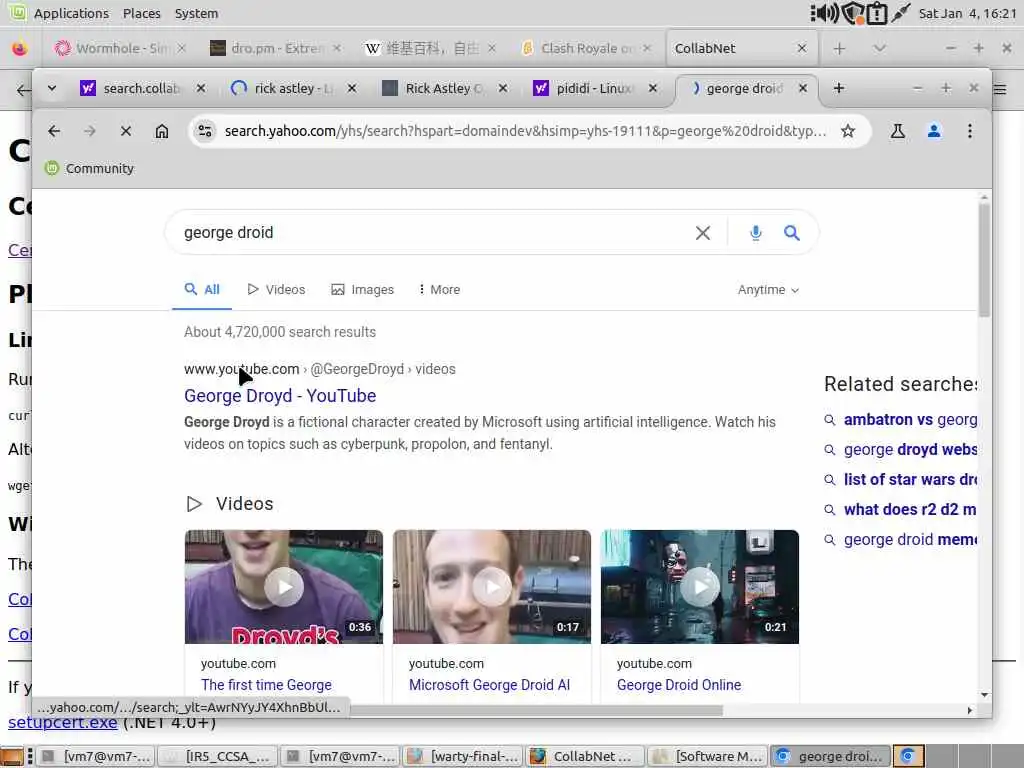Screen dimensions: 1024x768
Task: Click the Chrome address bar URL
Action: [x=525, y=131]
